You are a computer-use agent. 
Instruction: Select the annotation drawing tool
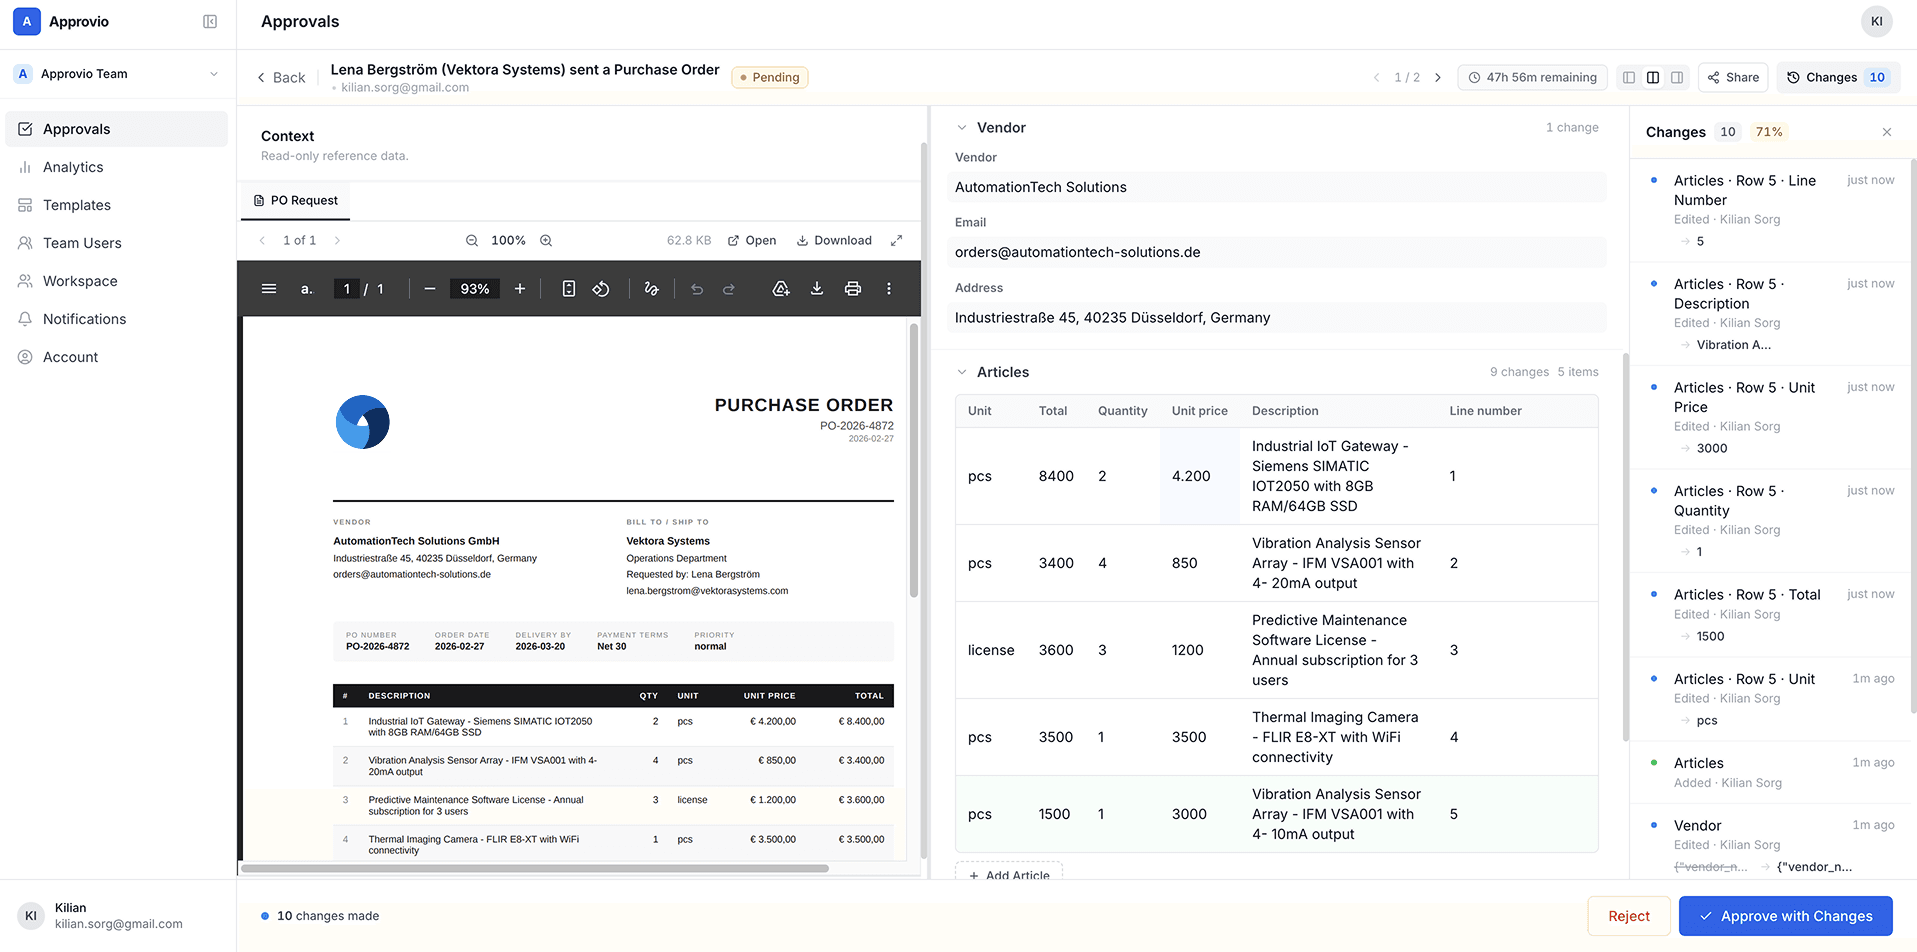(x=651, y=288)
